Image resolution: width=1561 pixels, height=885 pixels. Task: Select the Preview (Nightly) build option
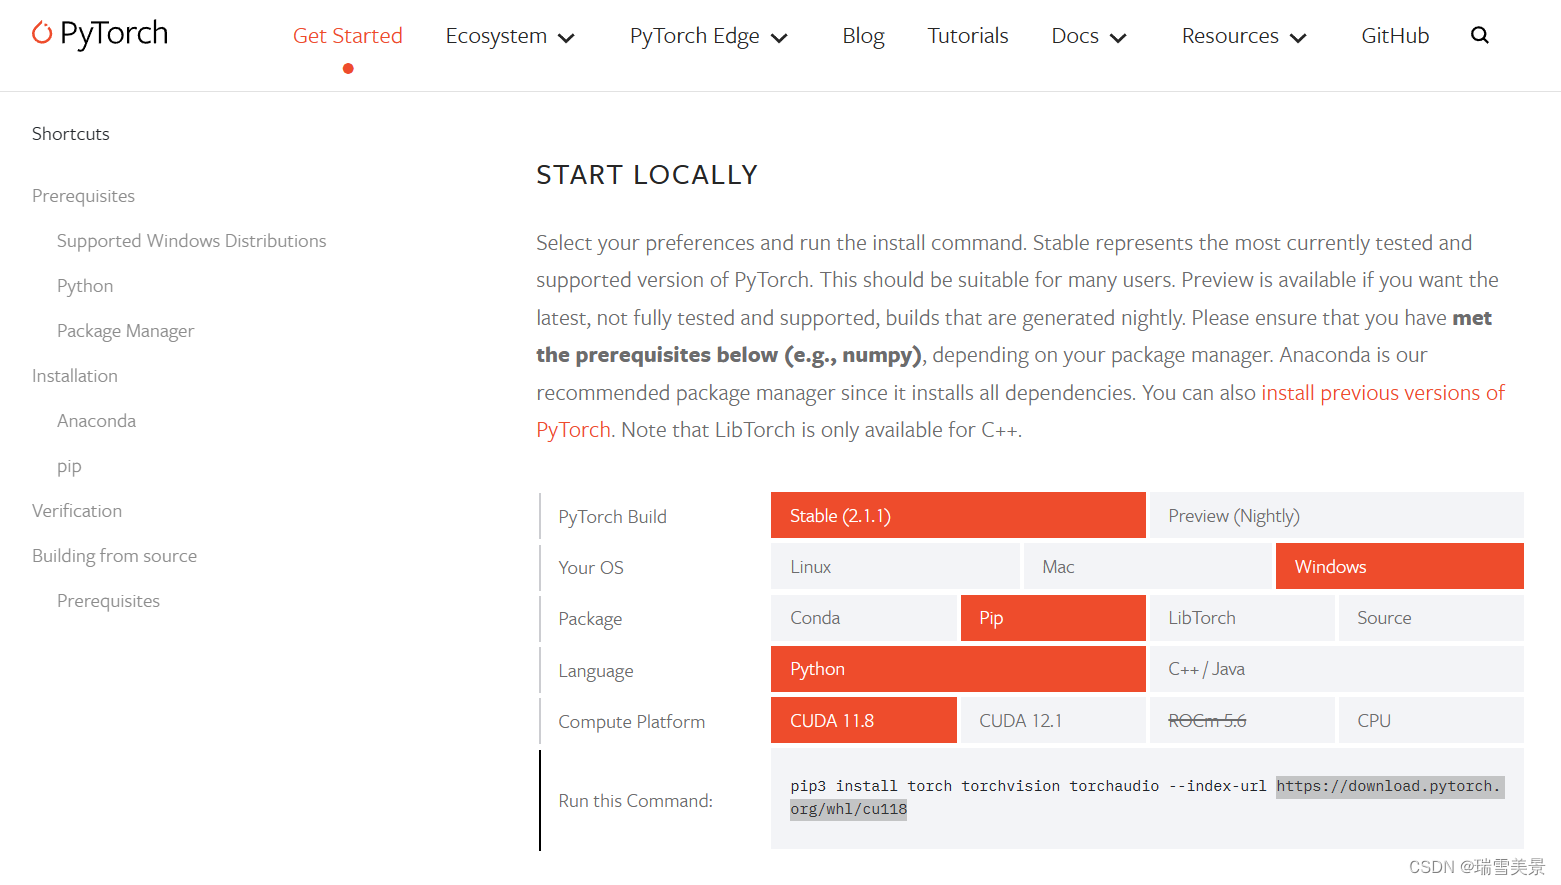coord(1336,515)
